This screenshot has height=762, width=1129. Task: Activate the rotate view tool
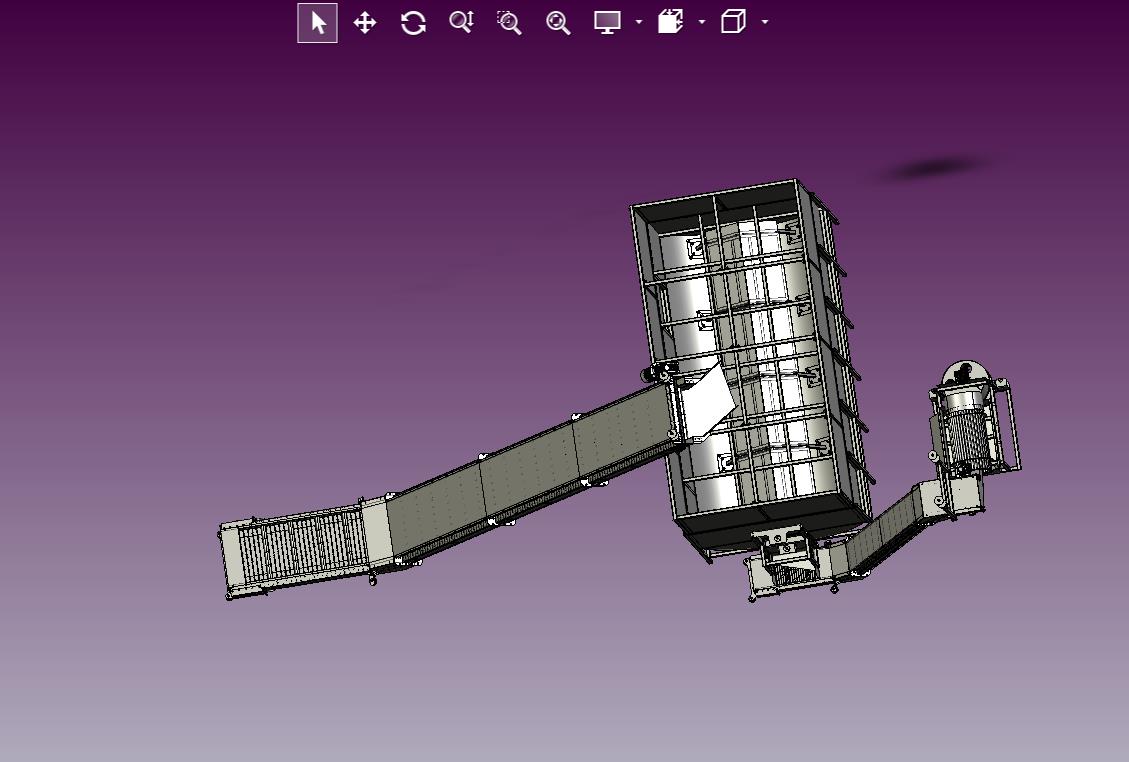[413, 23]
